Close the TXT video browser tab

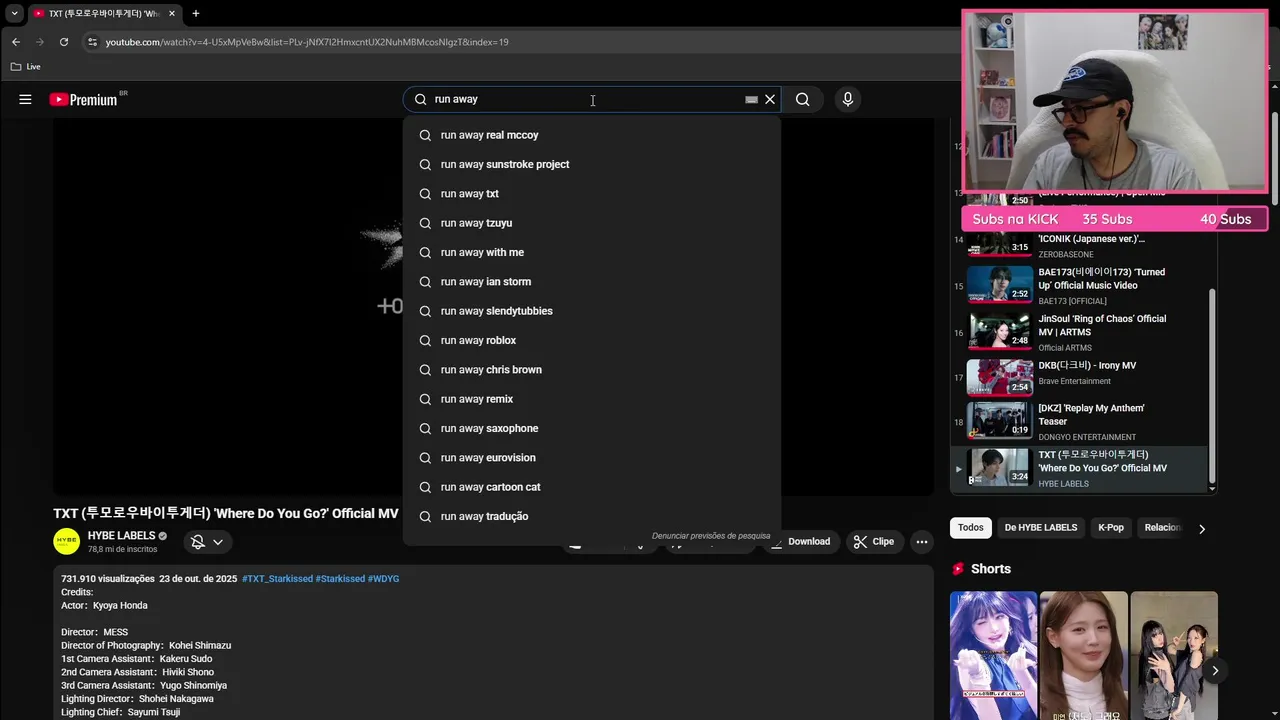click(172, 13)
